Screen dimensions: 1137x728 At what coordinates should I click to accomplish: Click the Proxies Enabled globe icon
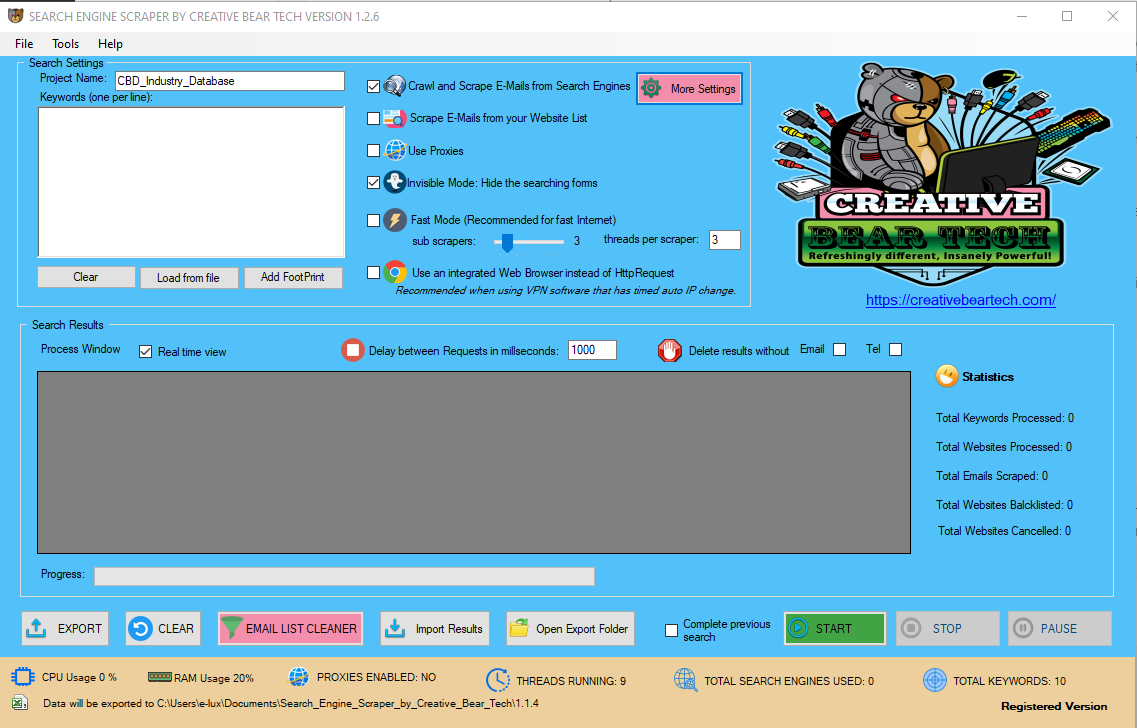299,677
